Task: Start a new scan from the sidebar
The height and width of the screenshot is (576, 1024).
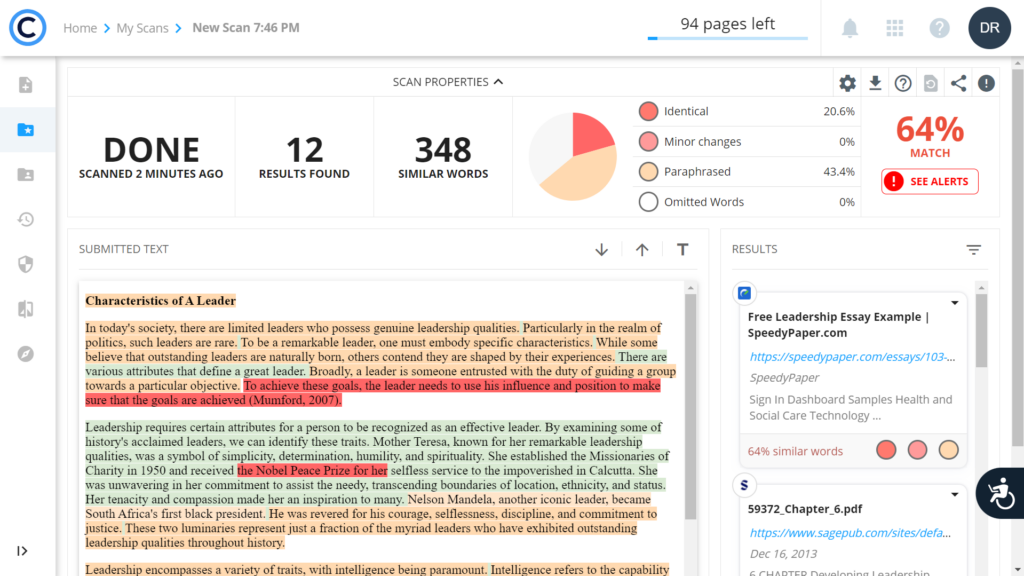Action: pos(25,87)
